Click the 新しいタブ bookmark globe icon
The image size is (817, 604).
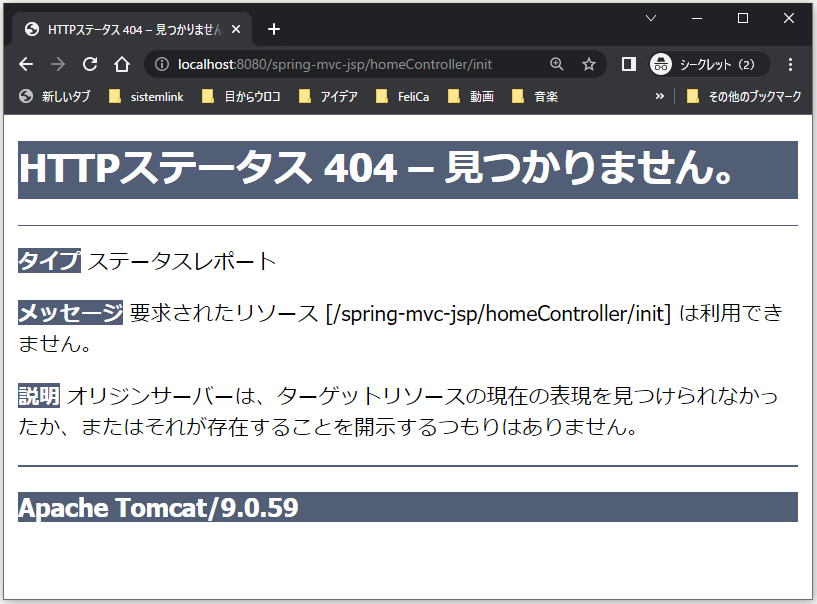pyautogui.click(x=25, y=96)
